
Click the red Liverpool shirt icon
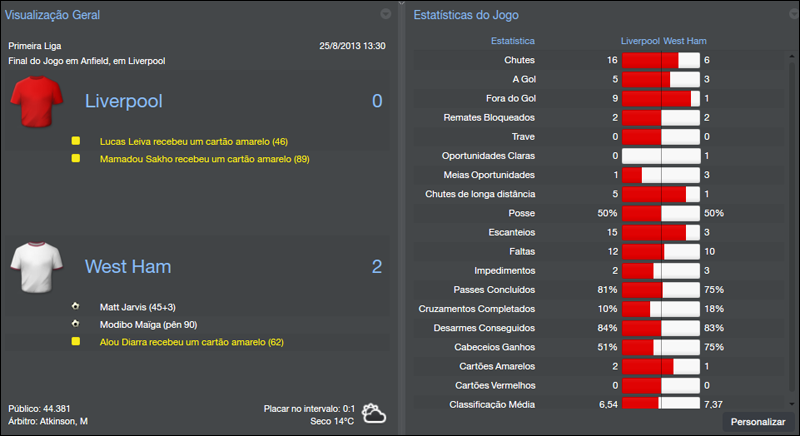click(x=36, y=102)
